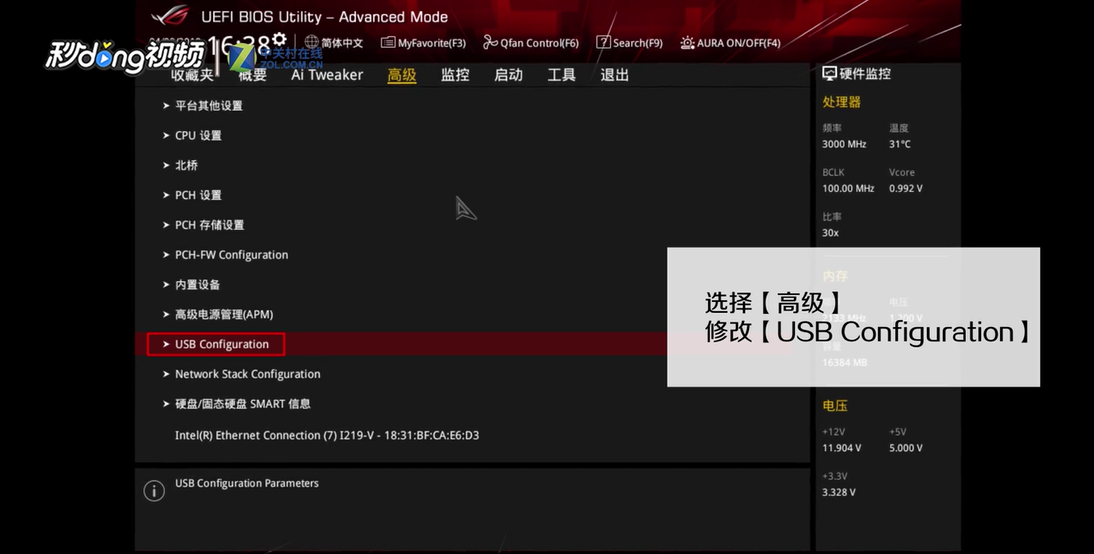The width and height of the screenshot is (1094, 554).
Task: Click the 30x ratio value
Action: tap(830, 233)
